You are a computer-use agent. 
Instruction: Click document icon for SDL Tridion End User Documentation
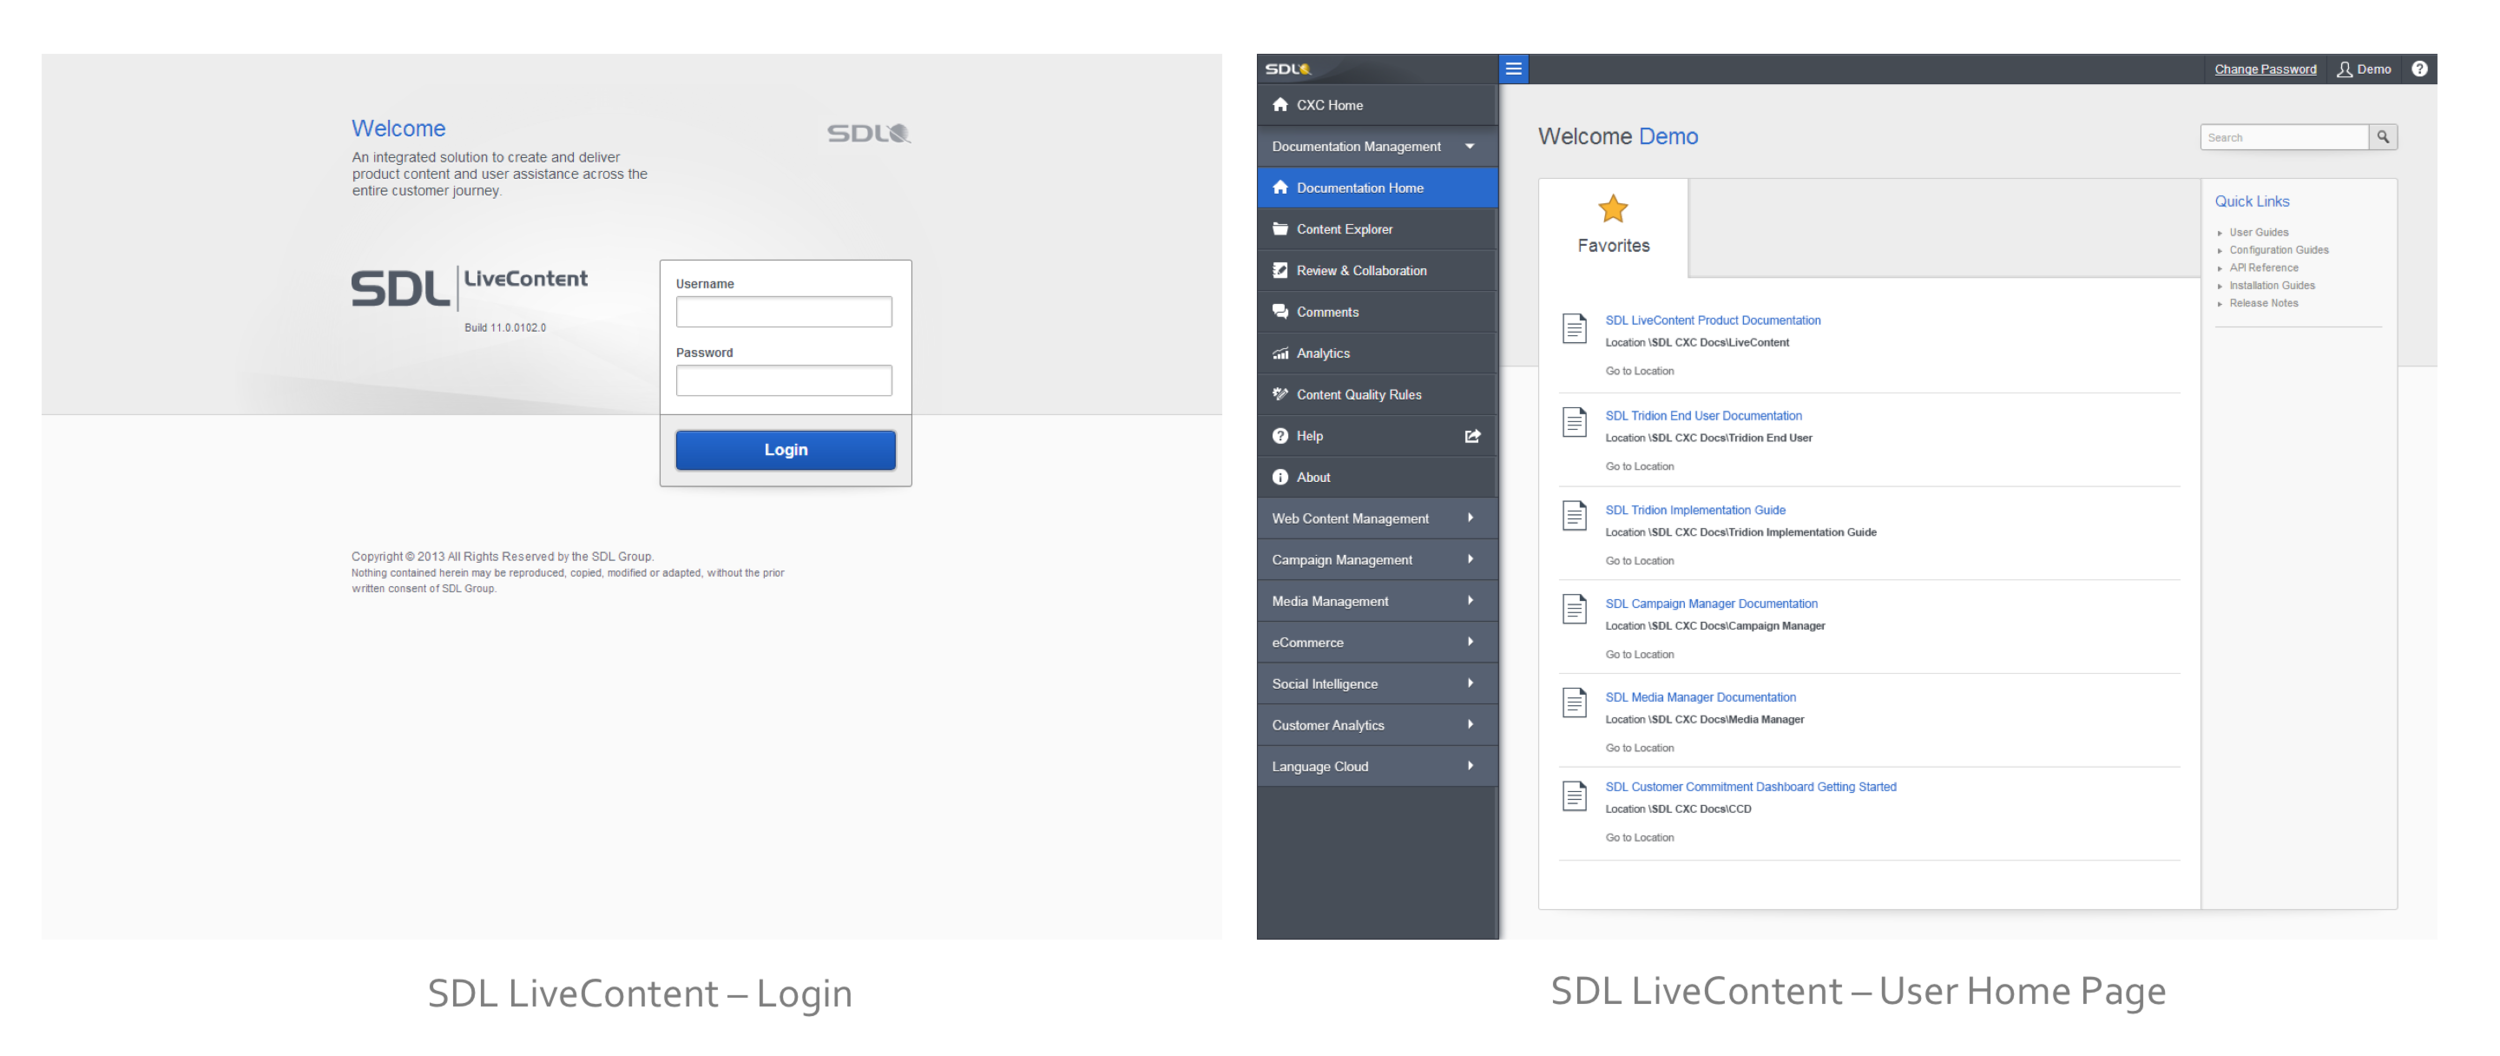[x=1573, y=422]
